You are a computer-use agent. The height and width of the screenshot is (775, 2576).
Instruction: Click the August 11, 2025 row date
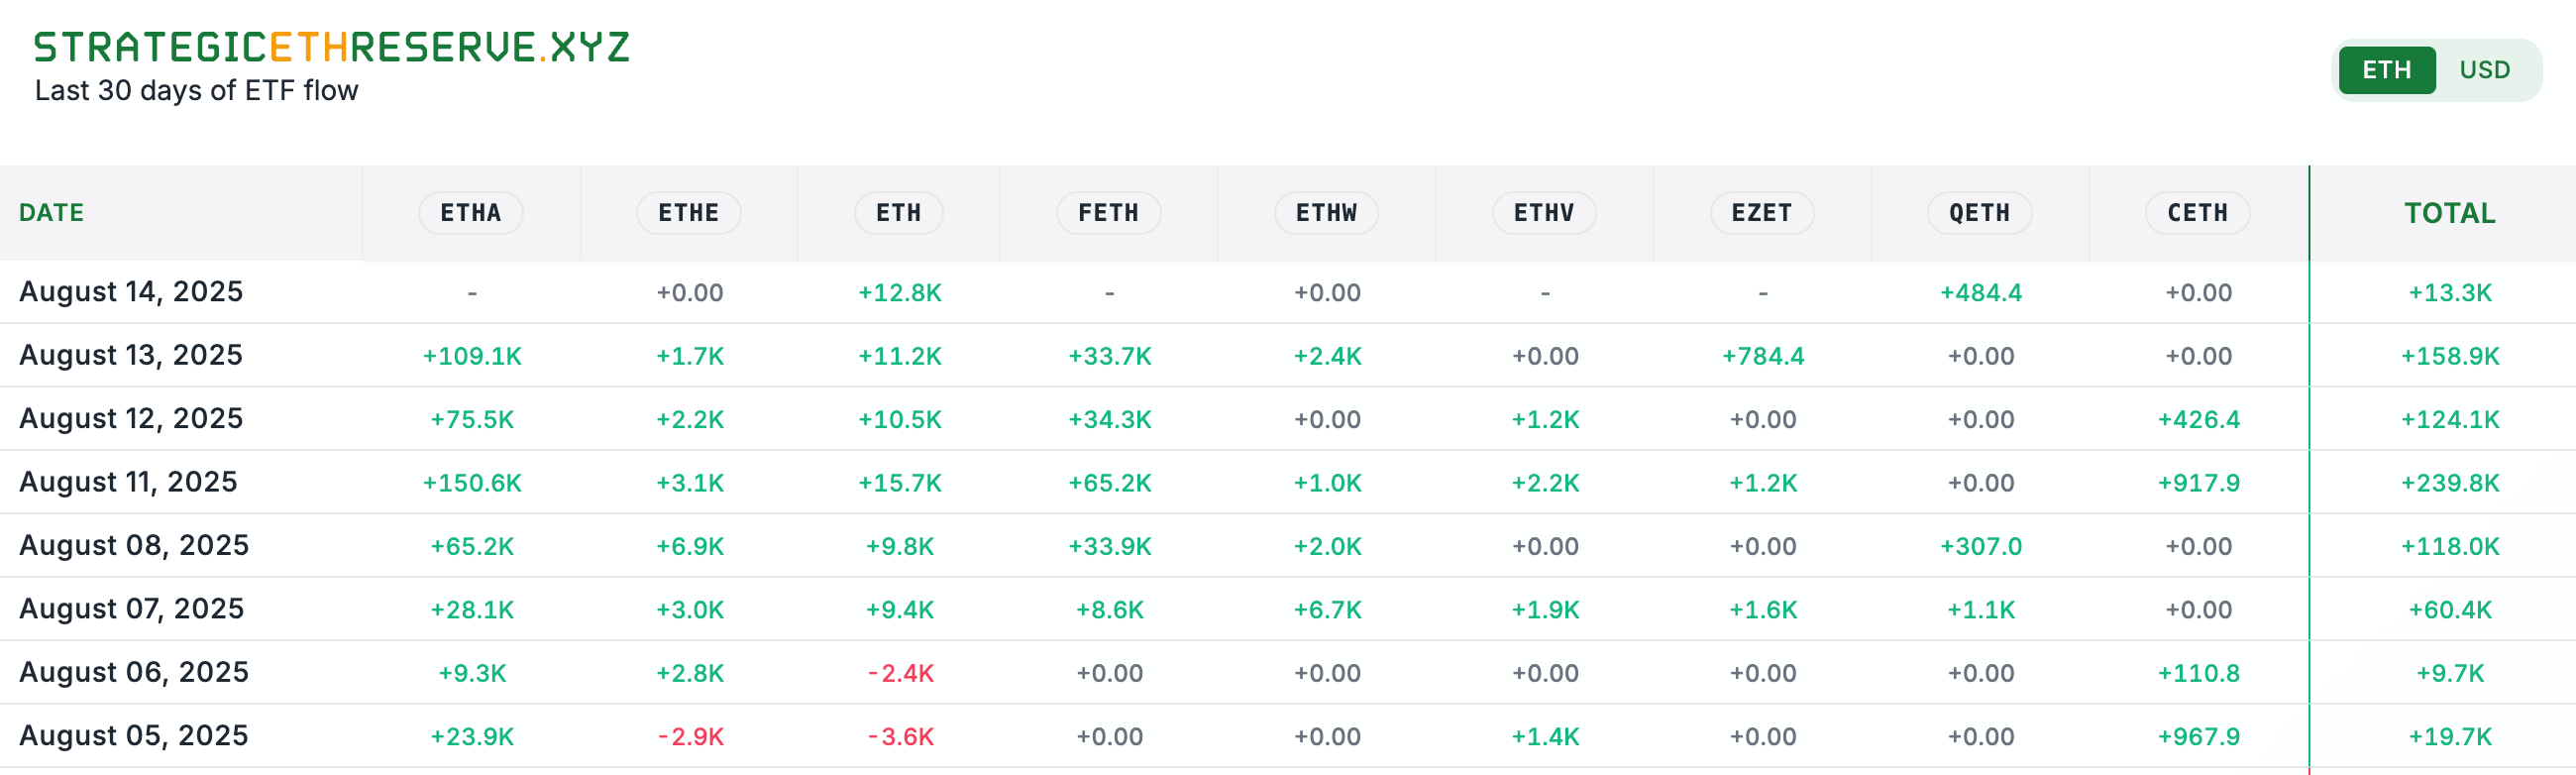click(x=128, y=482)
